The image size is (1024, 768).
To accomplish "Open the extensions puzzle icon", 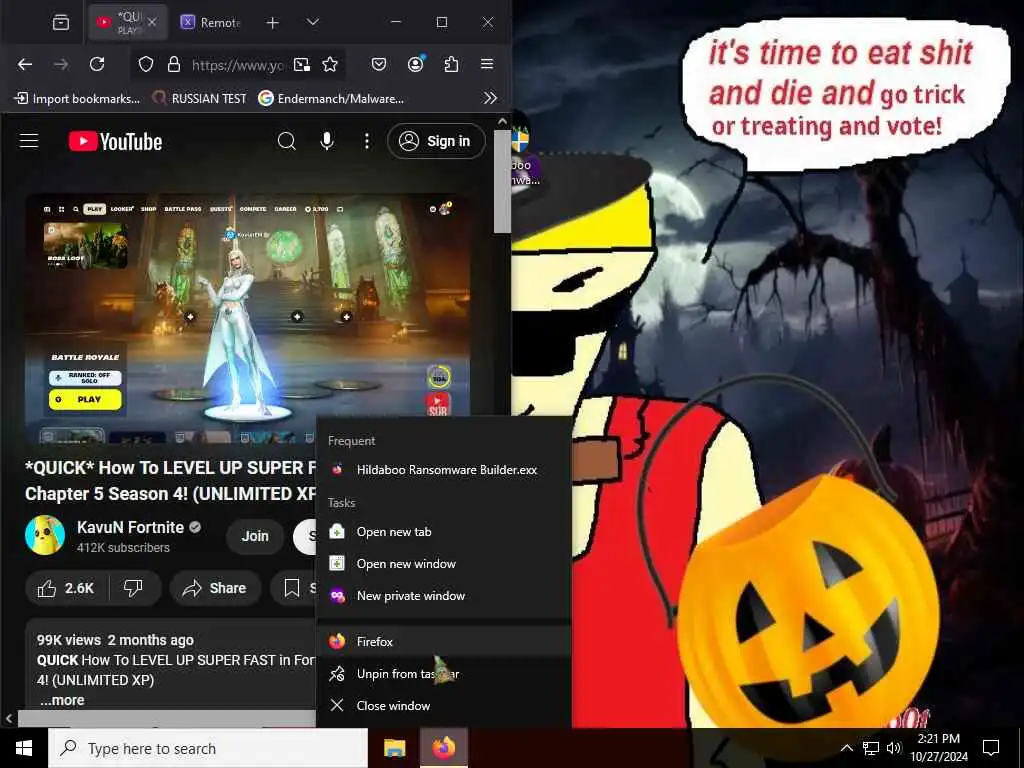I will coord(451,64).
